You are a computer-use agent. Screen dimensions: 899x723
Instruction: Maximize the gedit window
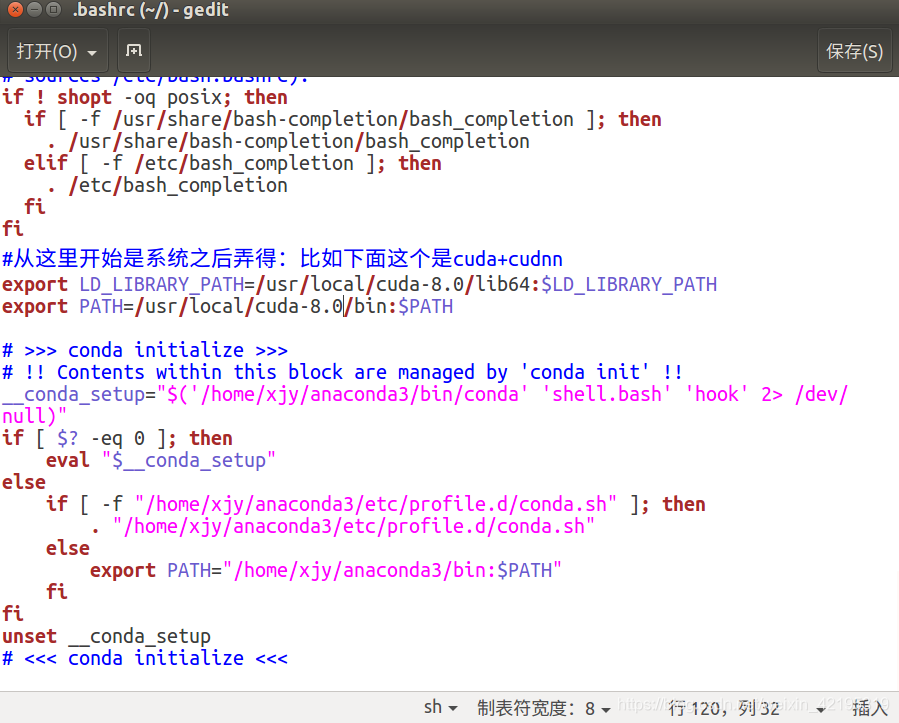(x=53, y=9)
